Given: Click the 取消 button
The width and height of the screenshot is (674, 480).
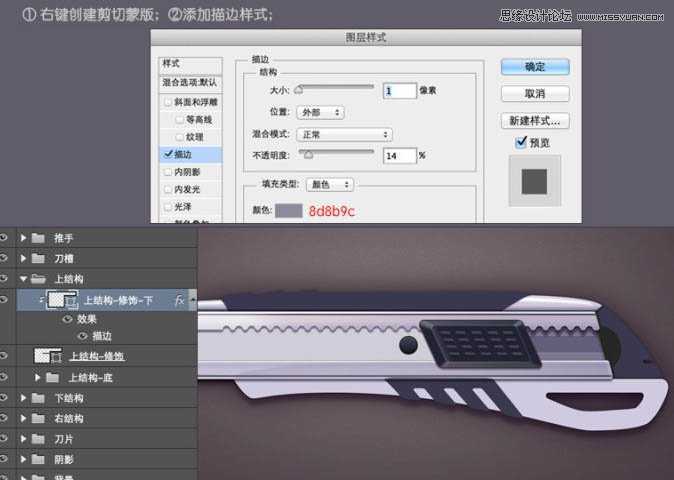Looking at the screenshot, I should tap(535, 94).
